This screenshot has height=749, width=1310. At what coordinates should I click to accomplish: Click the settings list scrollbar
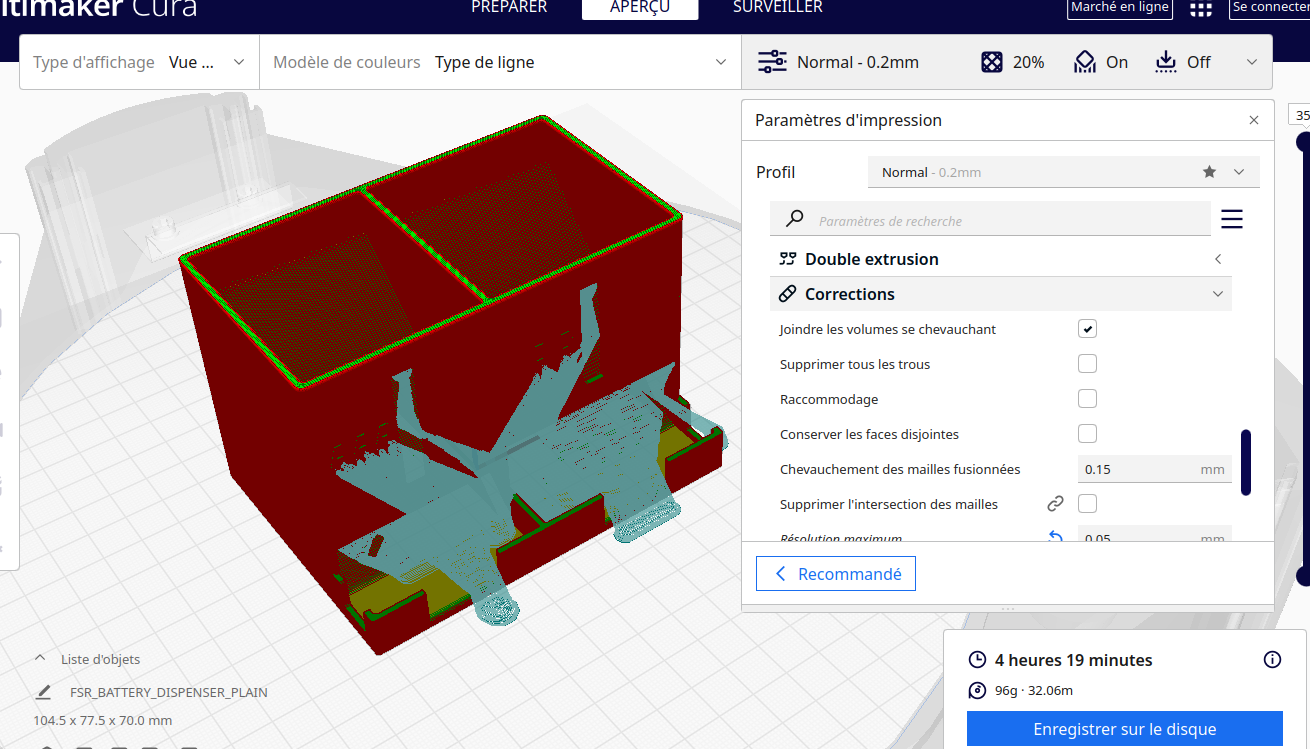click(1246, 462)
